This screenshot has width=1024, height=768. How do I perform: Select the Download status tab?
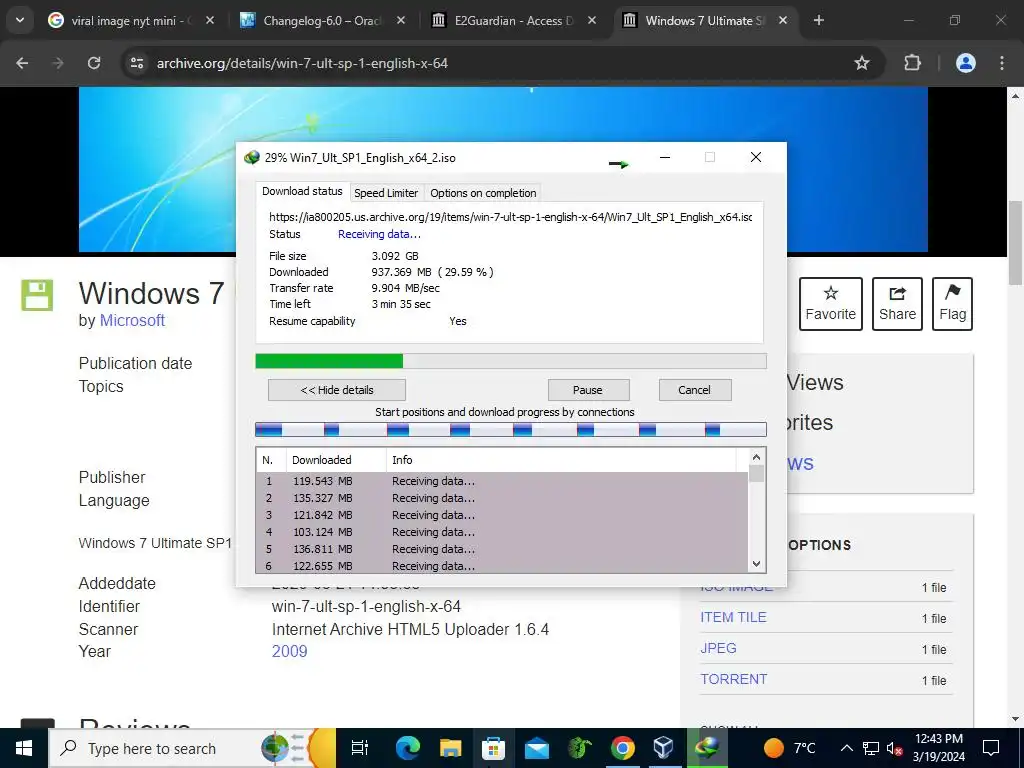tap(302, 191)
